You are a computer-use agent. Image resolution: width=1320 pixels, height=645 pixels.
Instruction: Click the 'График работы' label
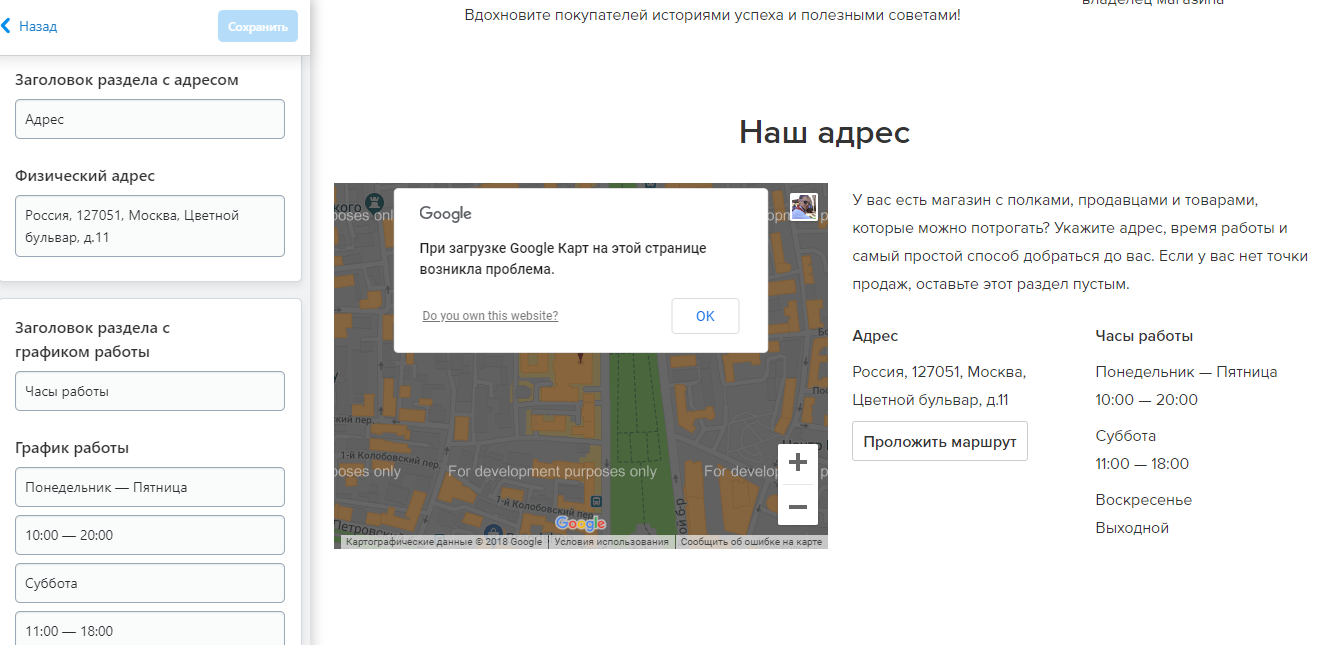pyautogui.click(x=72, y=448)
